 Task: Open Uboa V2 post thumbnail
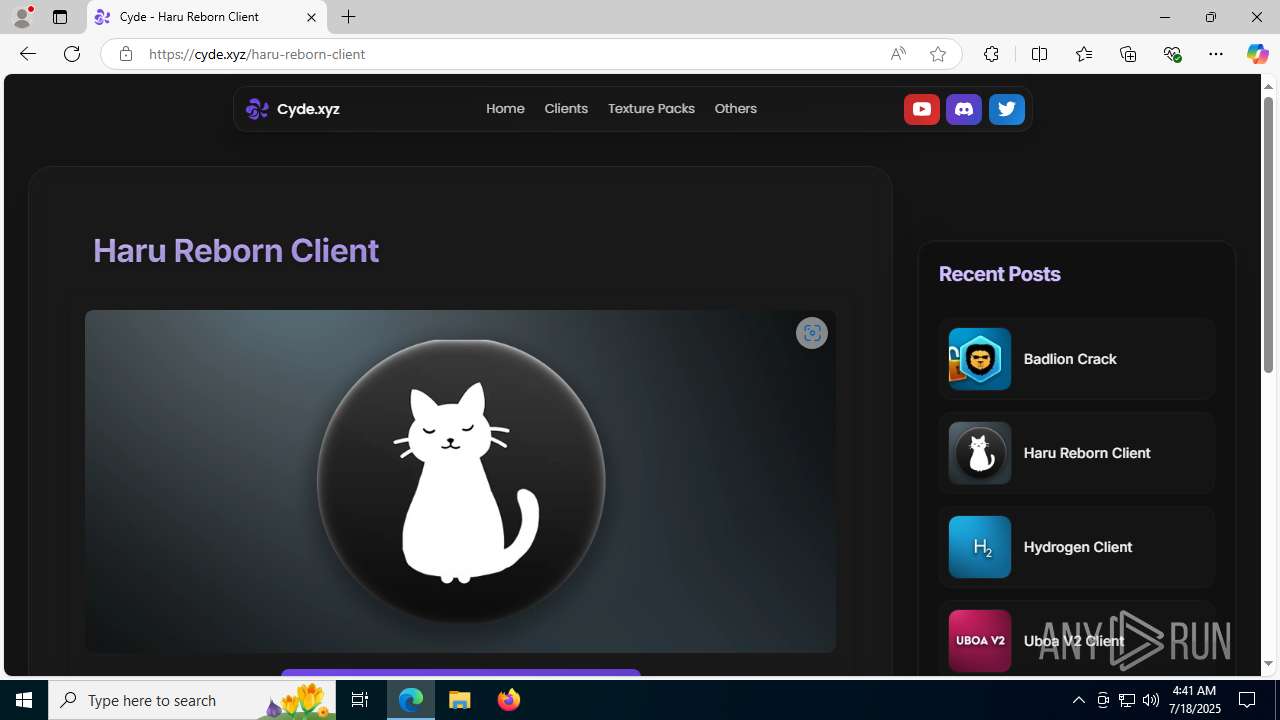(980, 641)
